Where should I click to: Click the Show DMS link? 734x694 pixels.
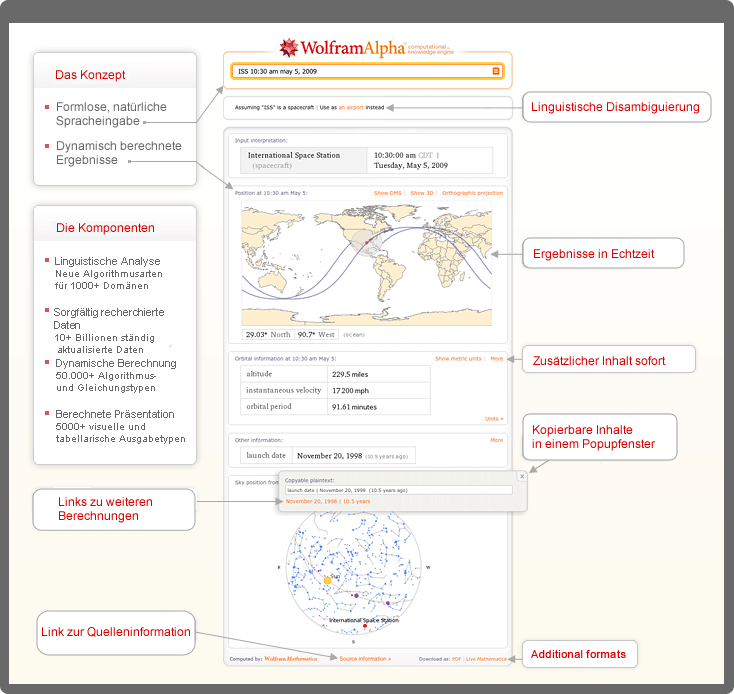(388, 193)
